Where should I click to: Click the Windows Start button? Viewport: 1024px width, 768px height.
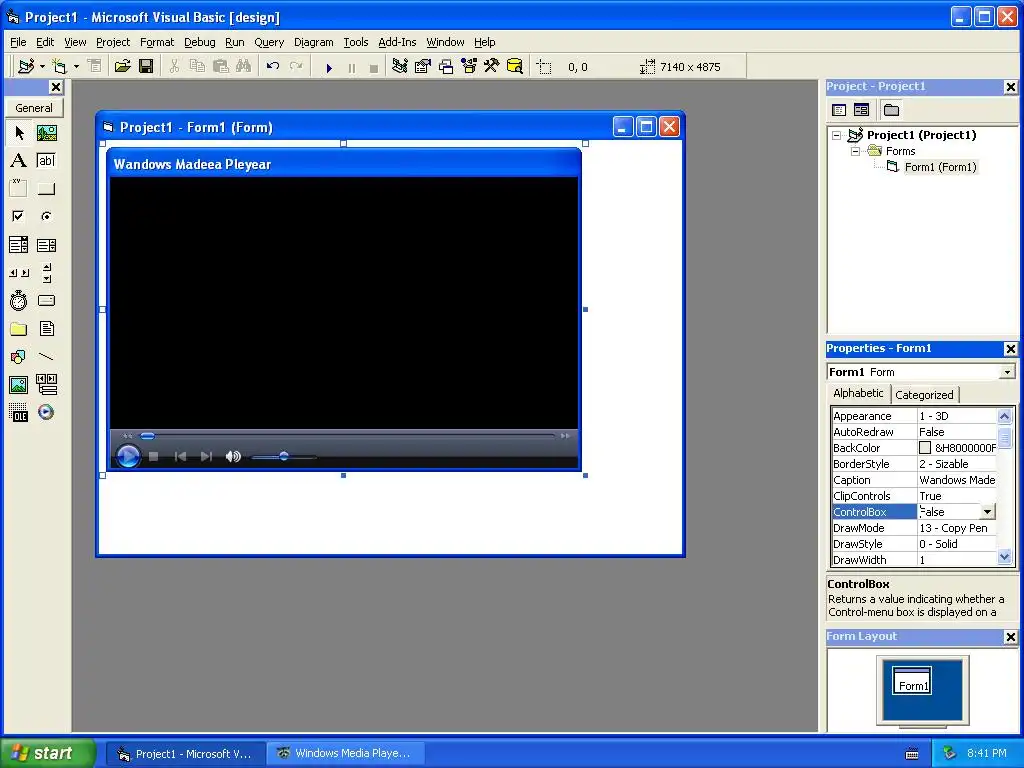point(47,753)
